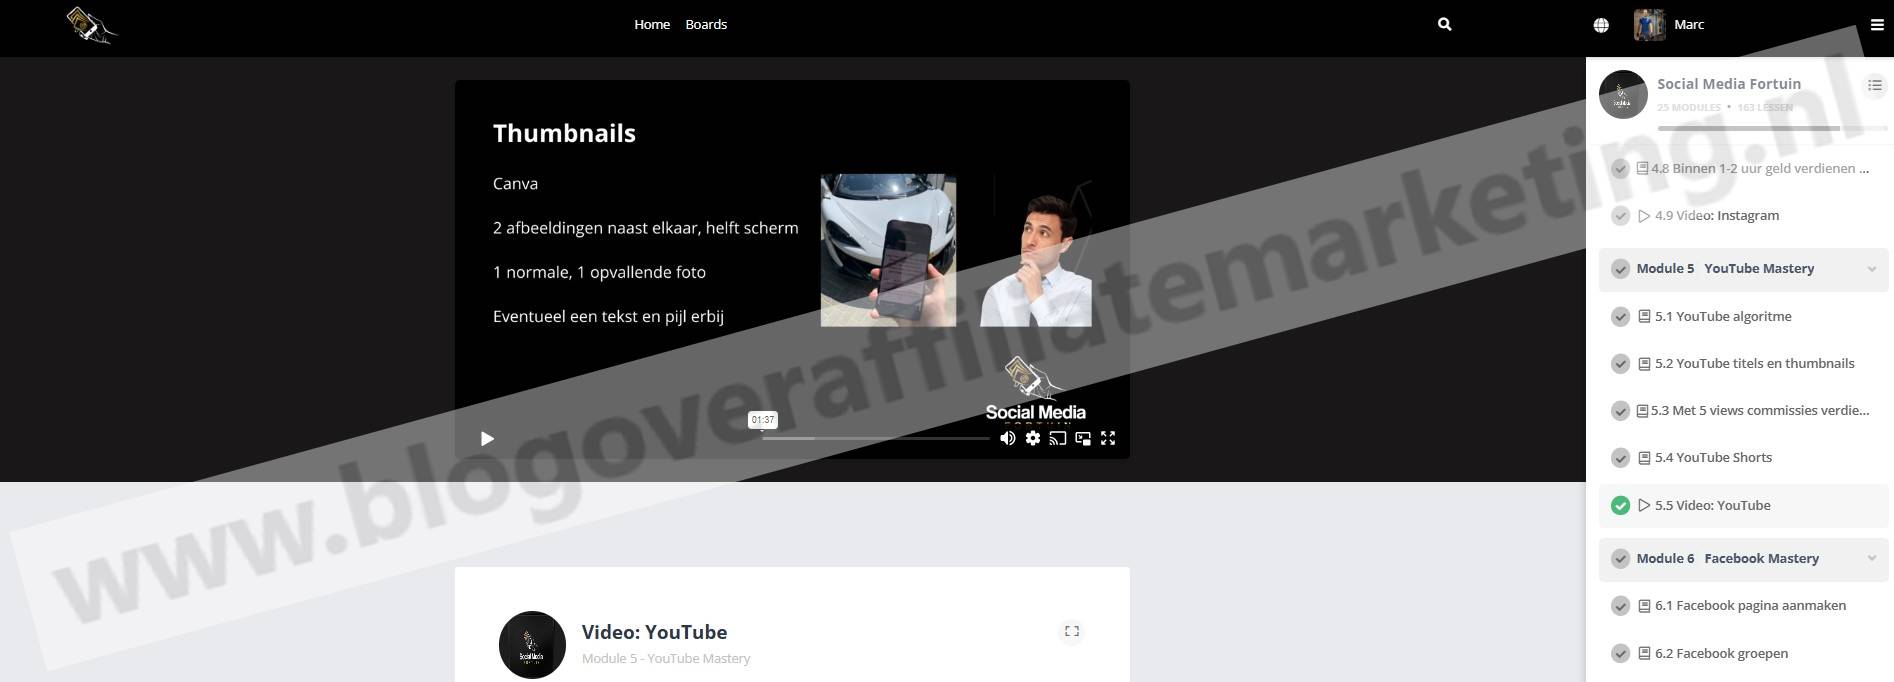Go to the Home menu item
1894x682 pixels.
652,24
